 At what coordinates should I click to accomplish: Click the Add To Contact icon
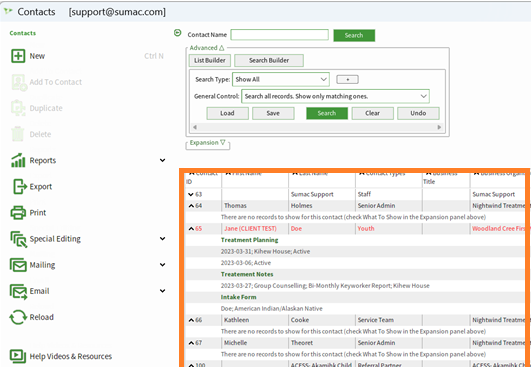pos(19,82)
